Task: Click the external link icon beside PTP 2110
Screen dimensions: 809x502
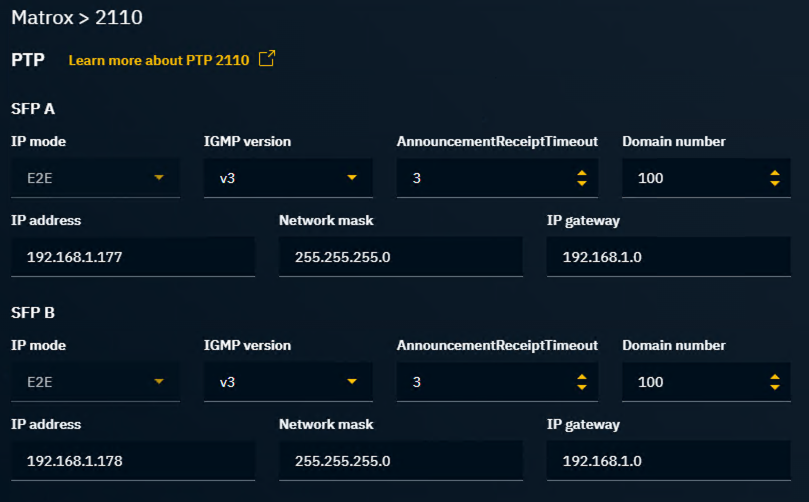Action: [x=266, y=59]
